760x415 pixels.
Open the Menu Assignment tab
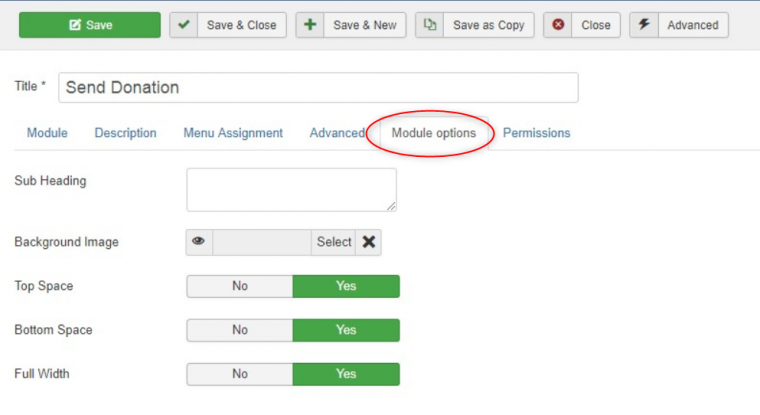pos(233,133)
